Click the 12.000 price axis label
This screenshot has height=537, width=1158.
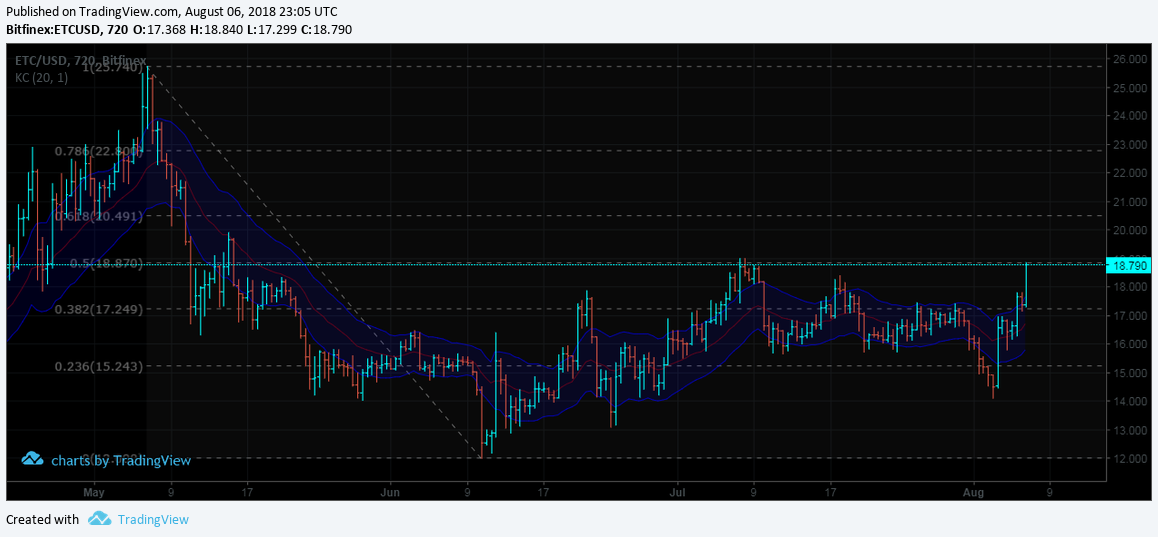coord(1130,458)
